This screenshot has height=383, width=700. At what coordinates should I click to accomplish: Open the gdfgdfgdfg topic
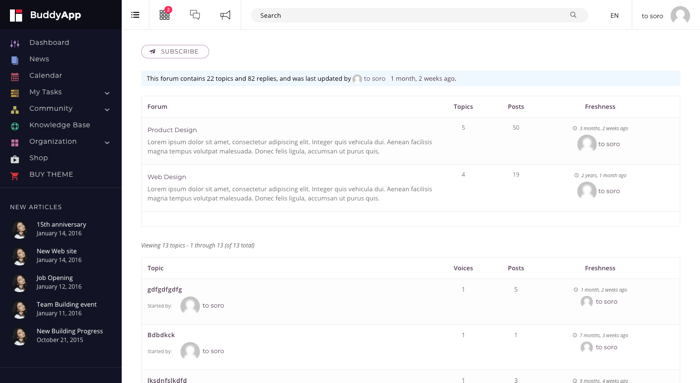(x=165, y=289)
